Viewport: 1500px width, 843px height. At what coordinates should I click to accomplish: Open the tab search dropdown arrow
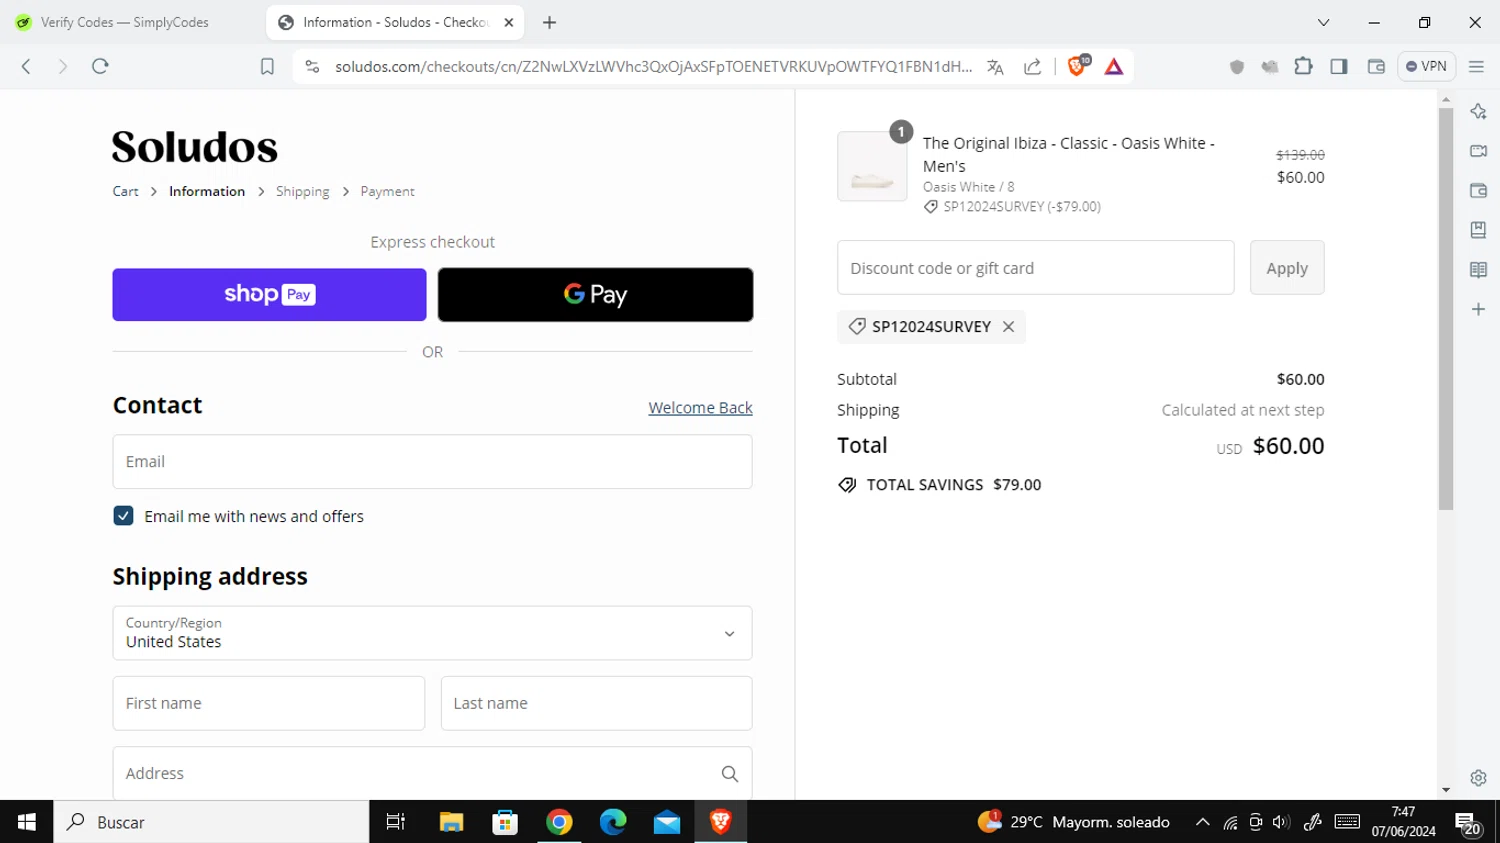pyautogui.click(x=1323, y=22)
